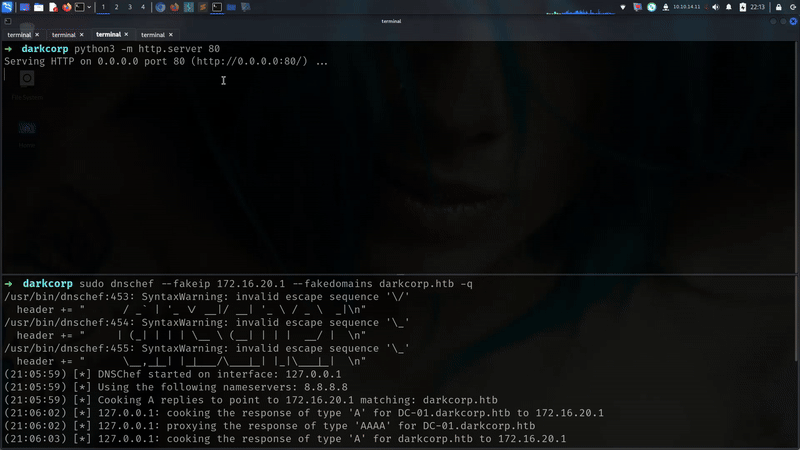Viewport: 800px width, 450px height.
Task: Open the file manager launcher icon
Action: click(39, 7)
